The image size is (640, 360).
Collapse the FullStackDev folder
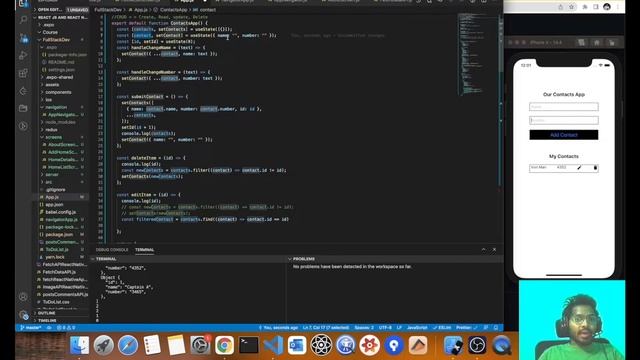56,40
